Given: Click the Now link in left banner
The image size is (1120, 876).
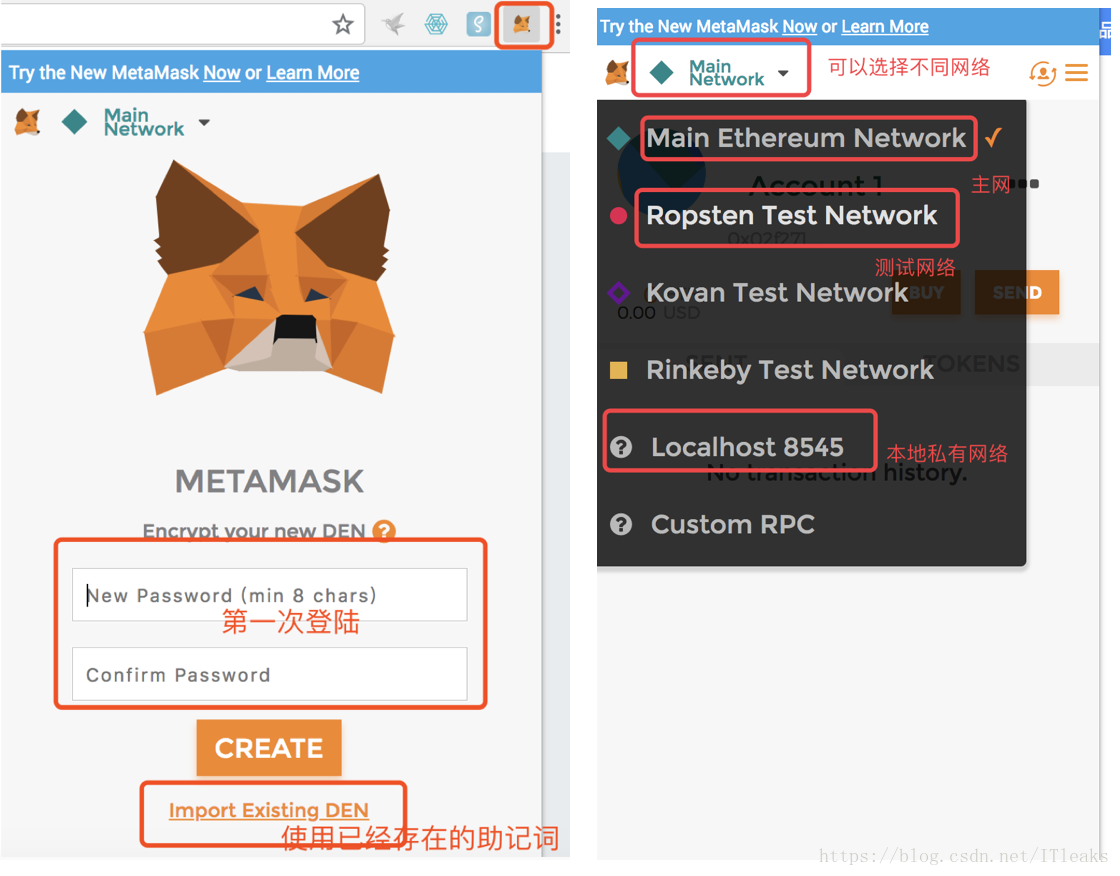Looking at the screenshot, I should click(x=221, y=73).
